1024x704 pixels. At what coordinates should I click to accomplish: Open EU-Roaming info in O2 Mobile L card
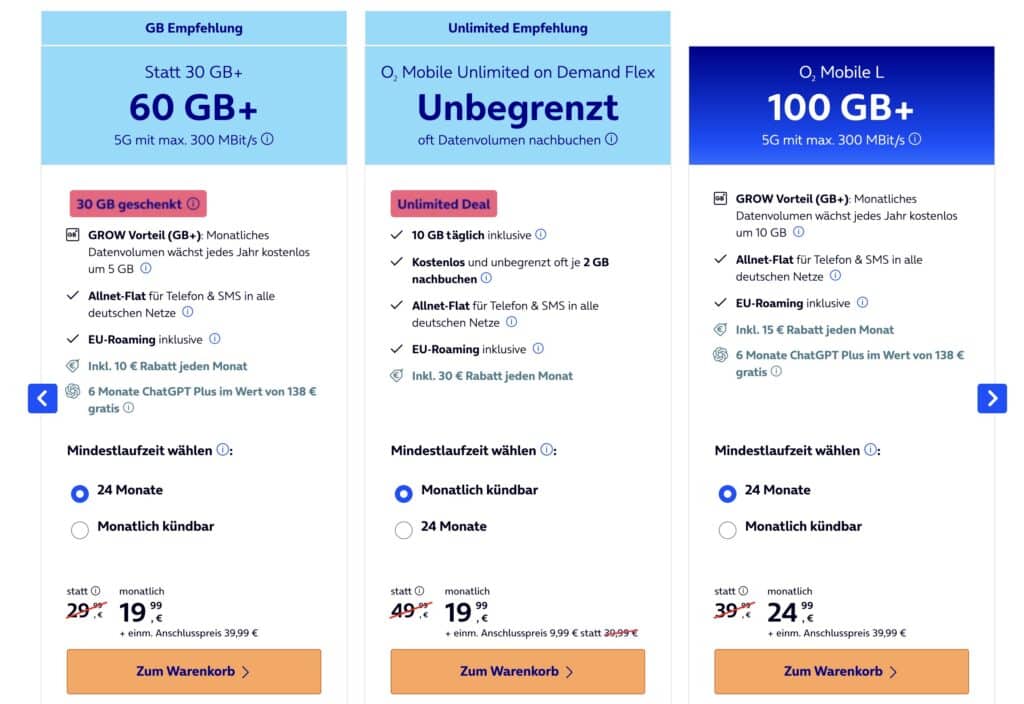862,303
